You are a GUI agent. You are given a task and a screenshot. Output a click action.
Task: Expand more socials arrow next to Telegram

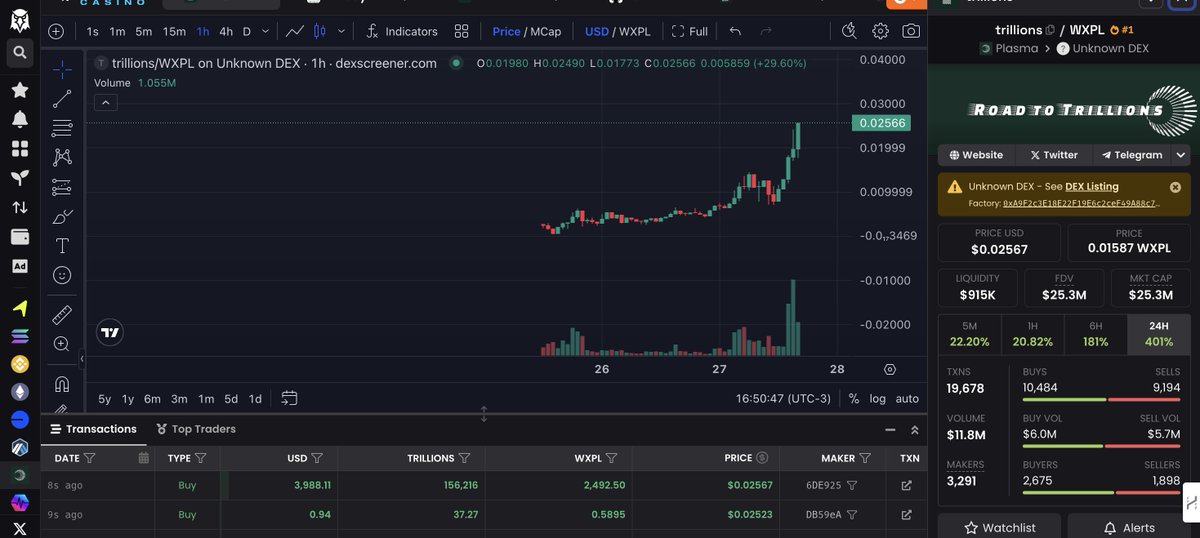click(x=1181, y=155)
